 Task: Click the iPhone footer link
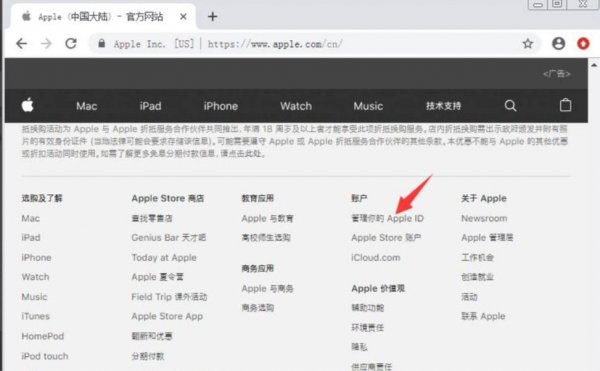[36, 257]
